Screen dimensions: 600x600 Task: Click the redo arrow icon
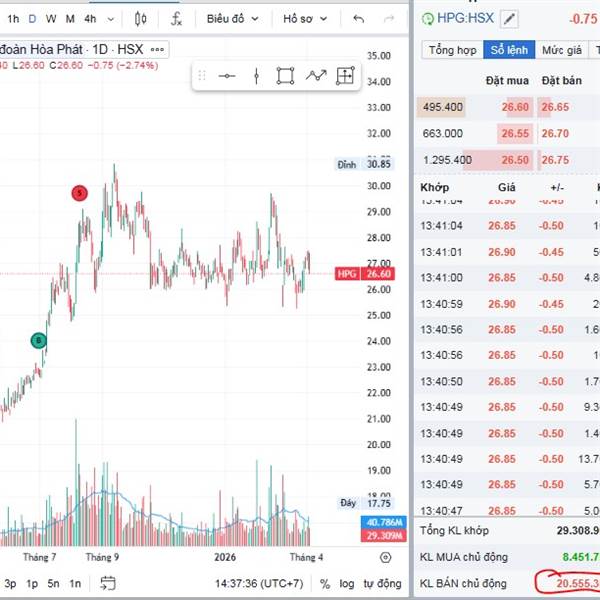(389, 19)
